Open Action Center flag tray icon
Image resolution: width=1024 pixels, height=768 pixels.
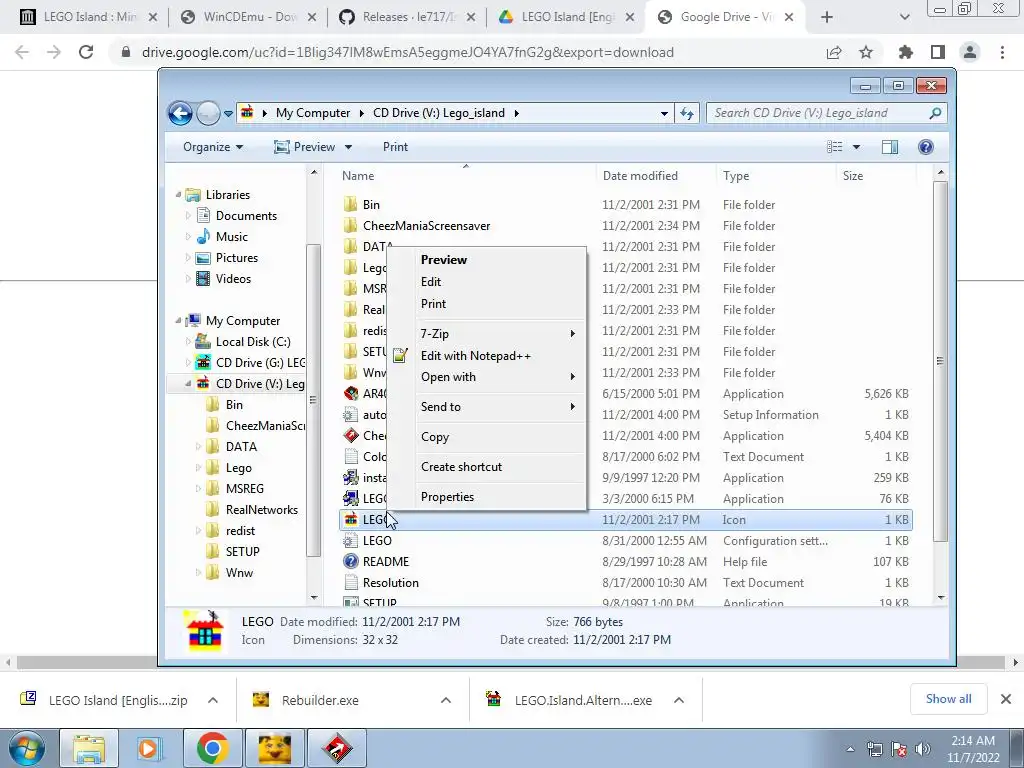point(899,749)
